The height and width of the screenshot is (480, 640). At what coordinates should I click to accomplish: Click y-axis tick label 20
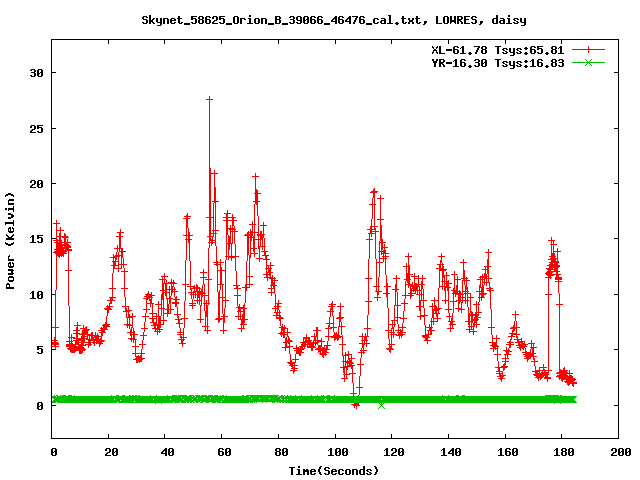(36, 184)
